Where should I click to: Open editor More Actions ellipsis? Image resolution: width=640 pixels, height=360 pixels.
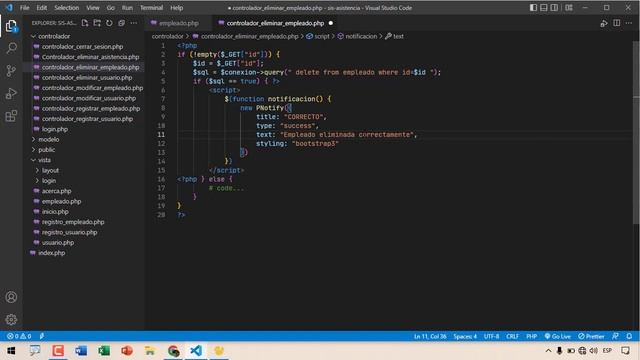[x=629, y=23]
